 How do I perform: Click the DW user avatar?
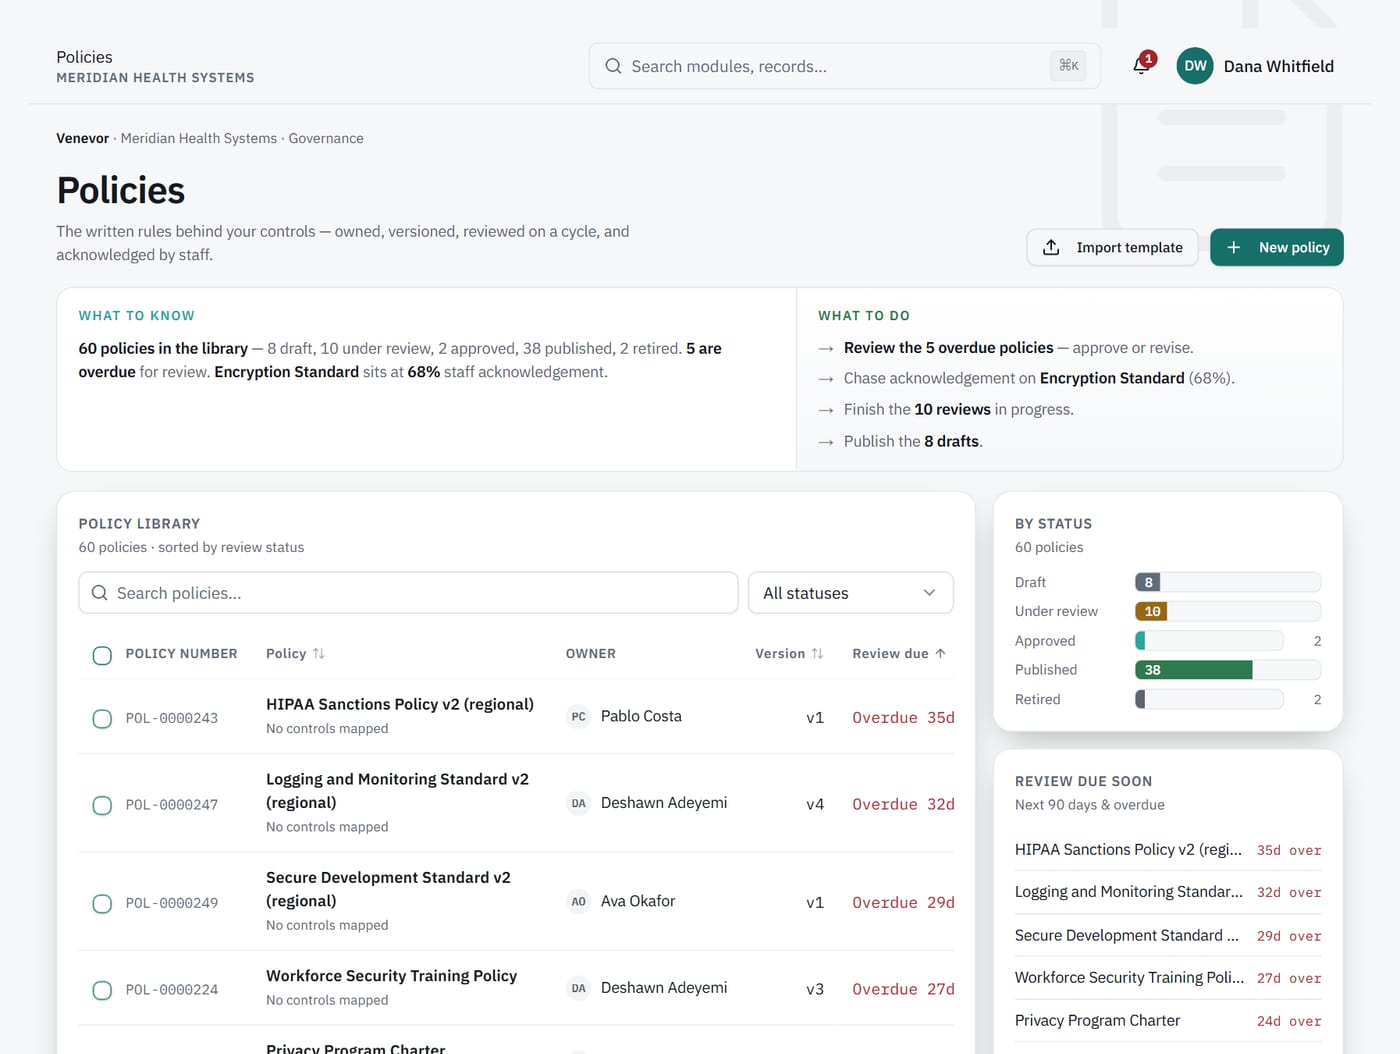pyautogui.click(x=1195, y=66)
